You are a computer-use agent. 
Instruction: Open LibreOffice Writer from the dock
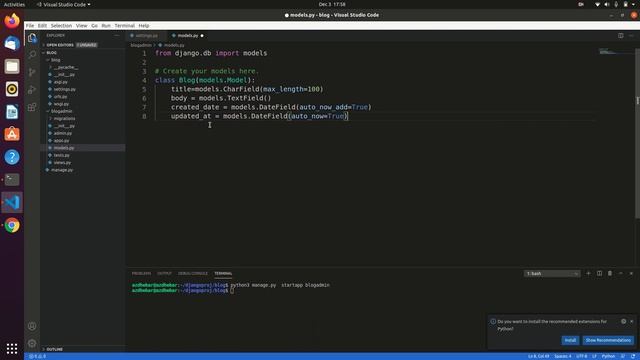click(12, 111)
